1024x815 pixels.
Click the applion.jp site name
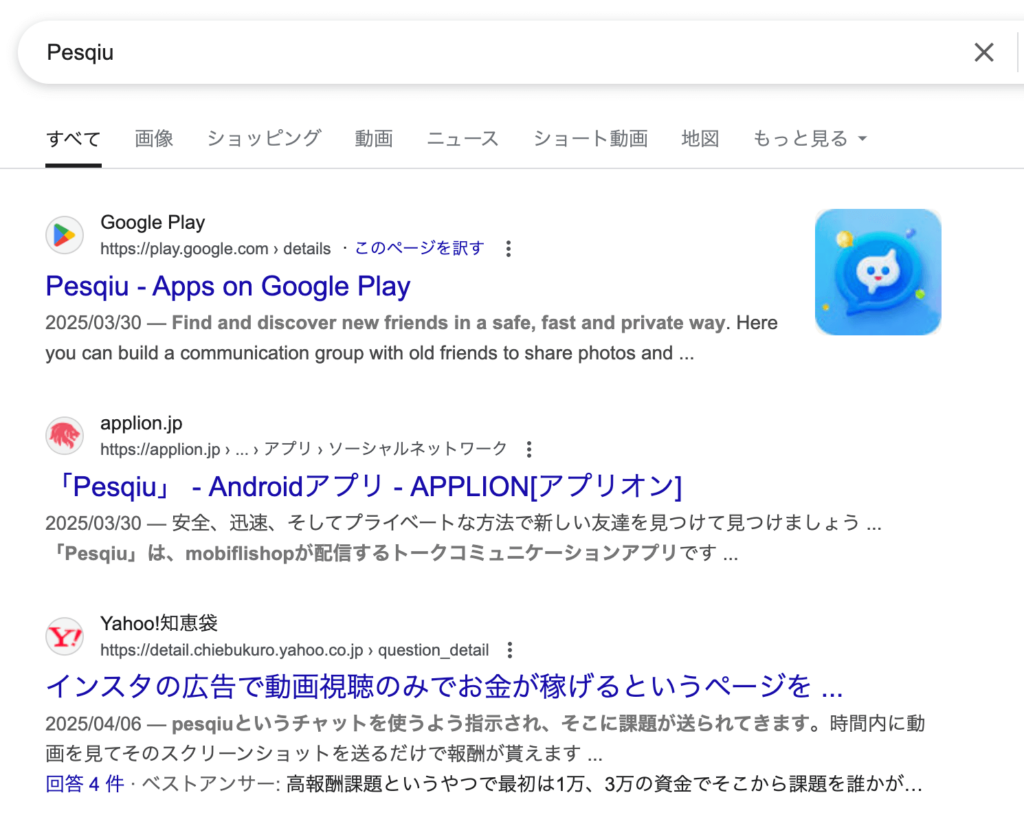point(141,423)
